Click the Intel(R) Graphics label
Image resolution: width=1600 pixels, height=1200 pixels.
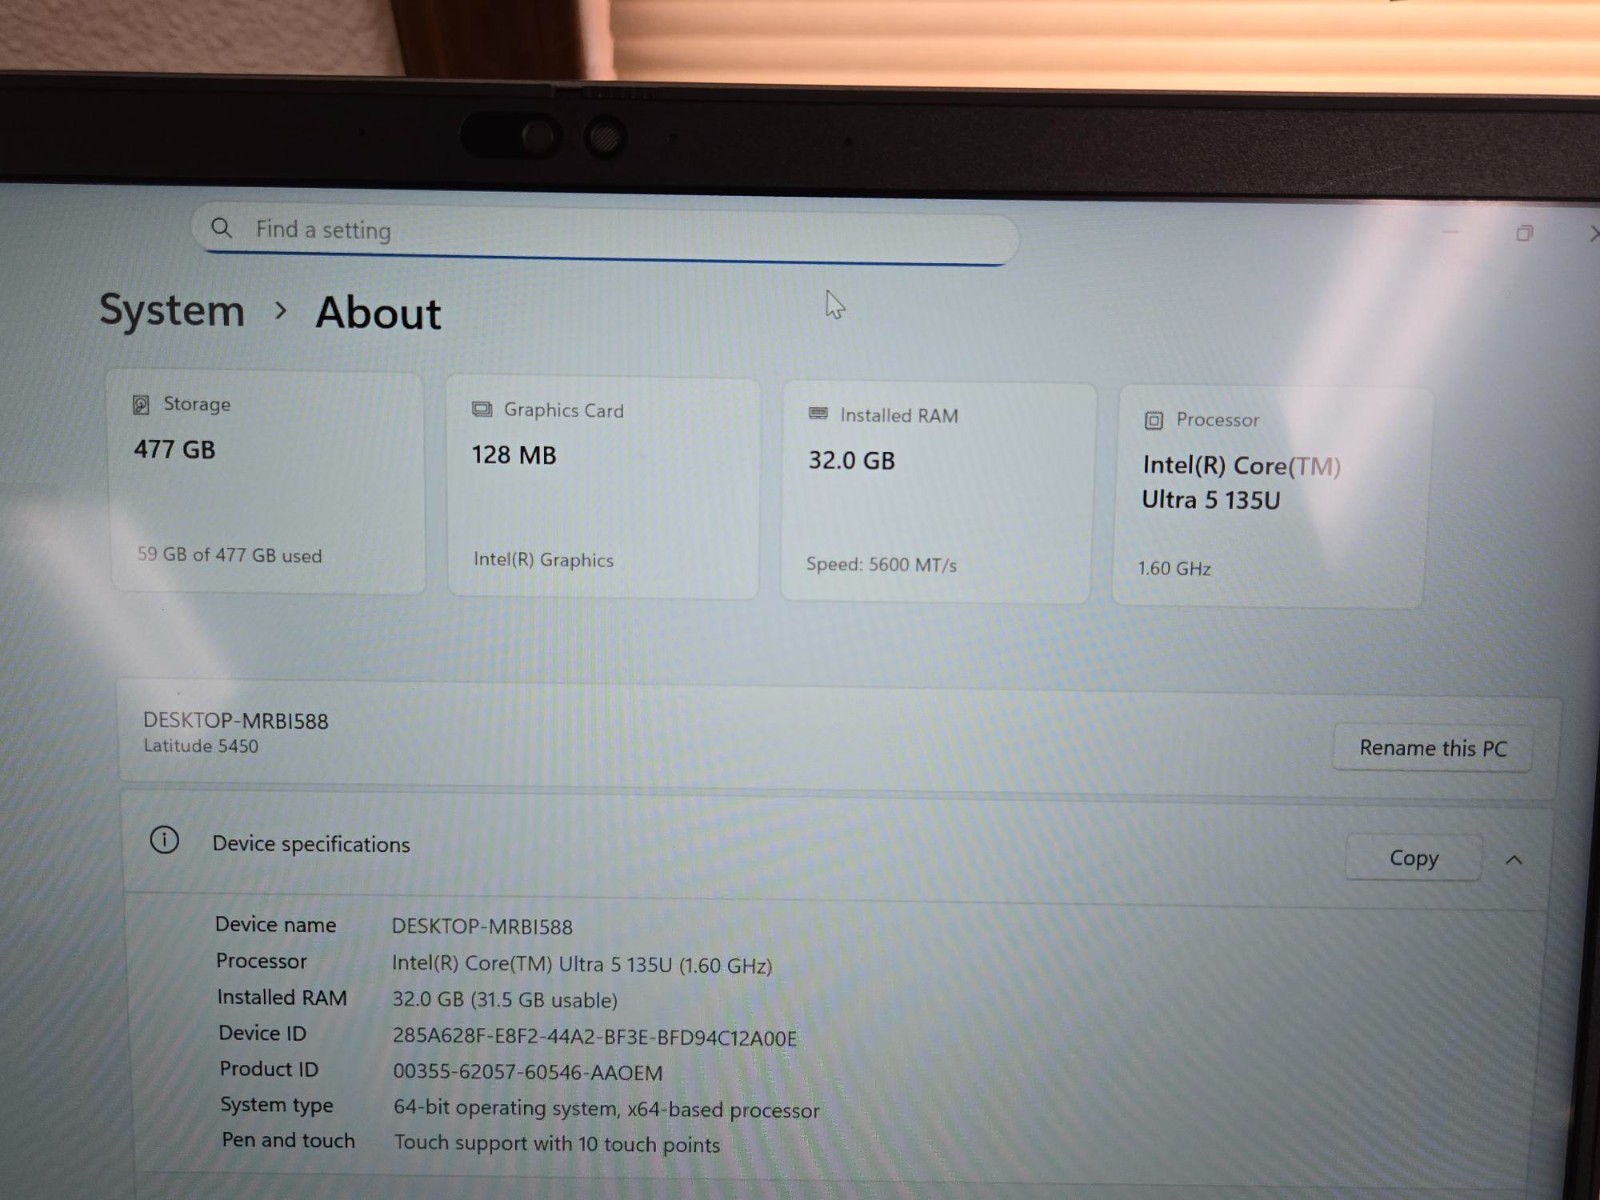[543, 560]
